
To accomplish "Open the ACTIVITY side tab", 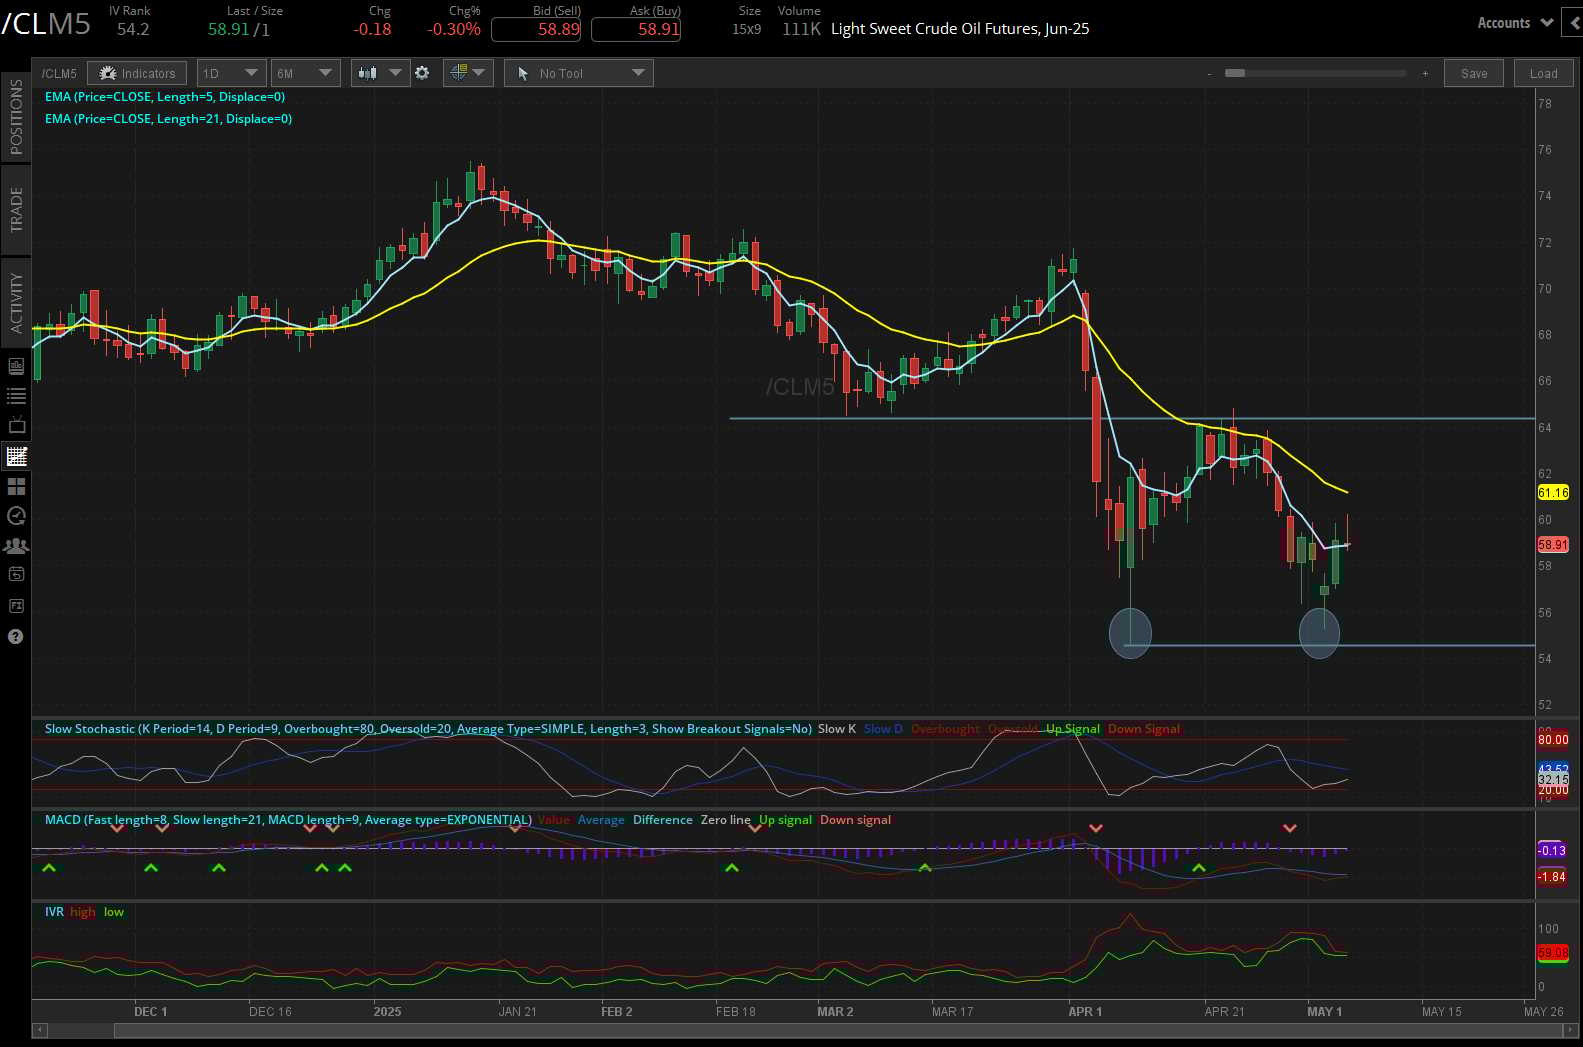I will coord(16,302).
